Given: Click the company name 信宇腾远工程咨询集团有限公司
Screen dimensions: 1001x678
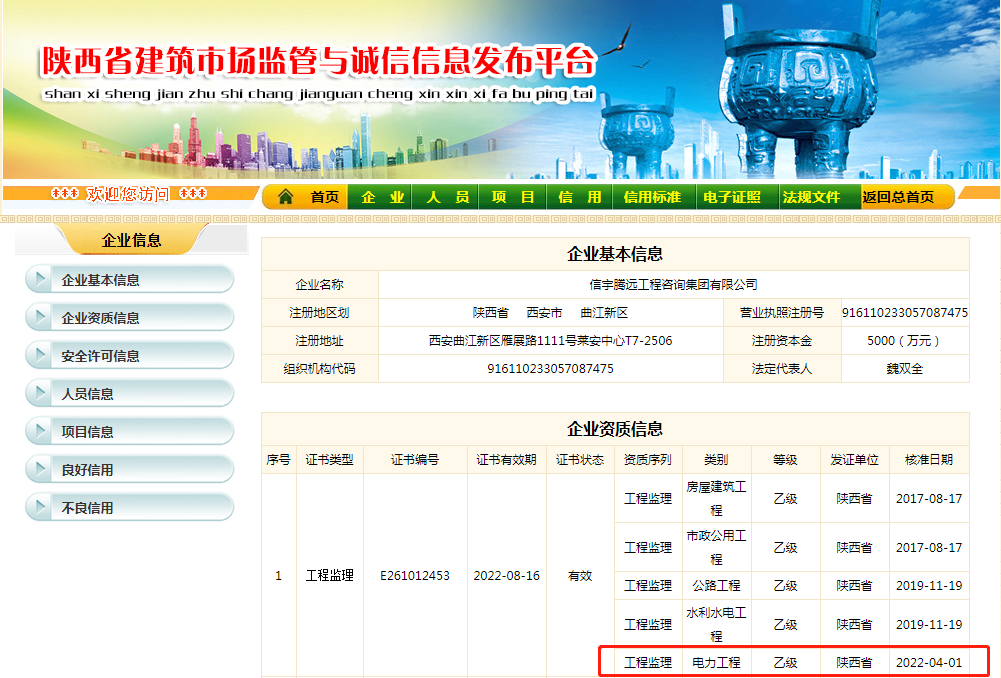Looking at the screenshot, I should click(672, 284).
